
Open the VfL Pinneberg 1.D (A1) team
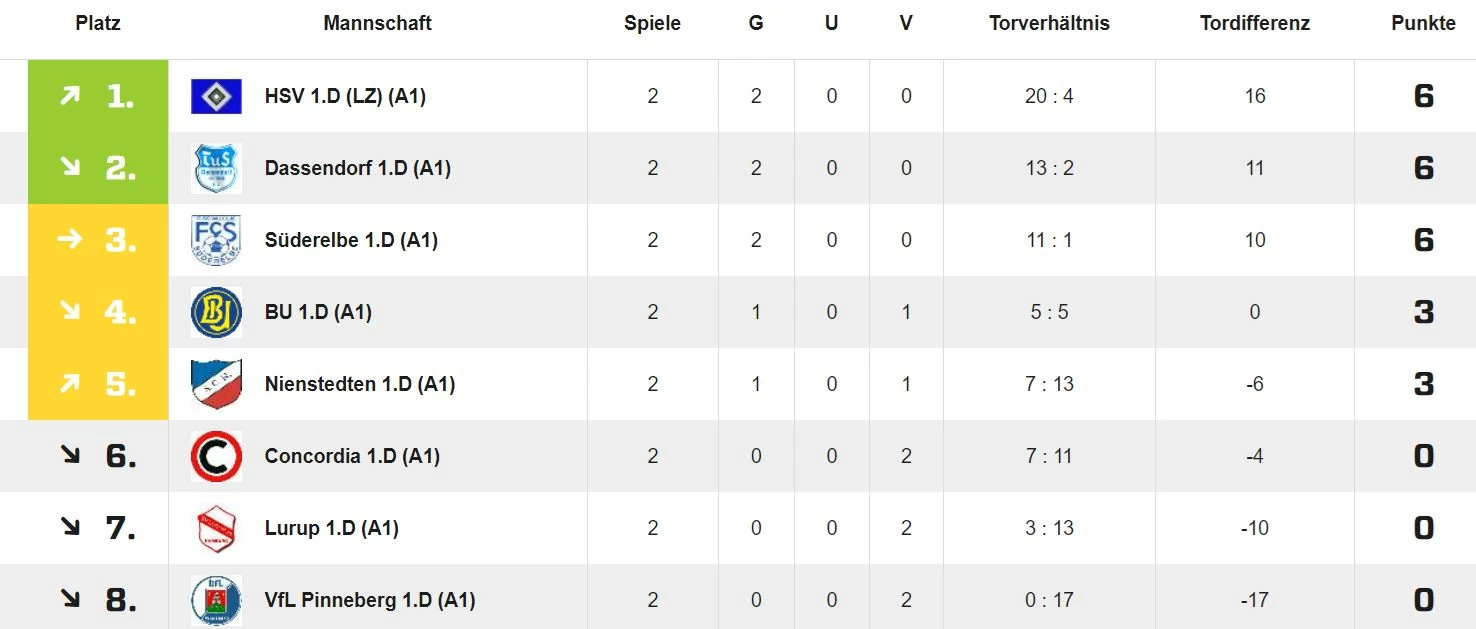[370, 600]
